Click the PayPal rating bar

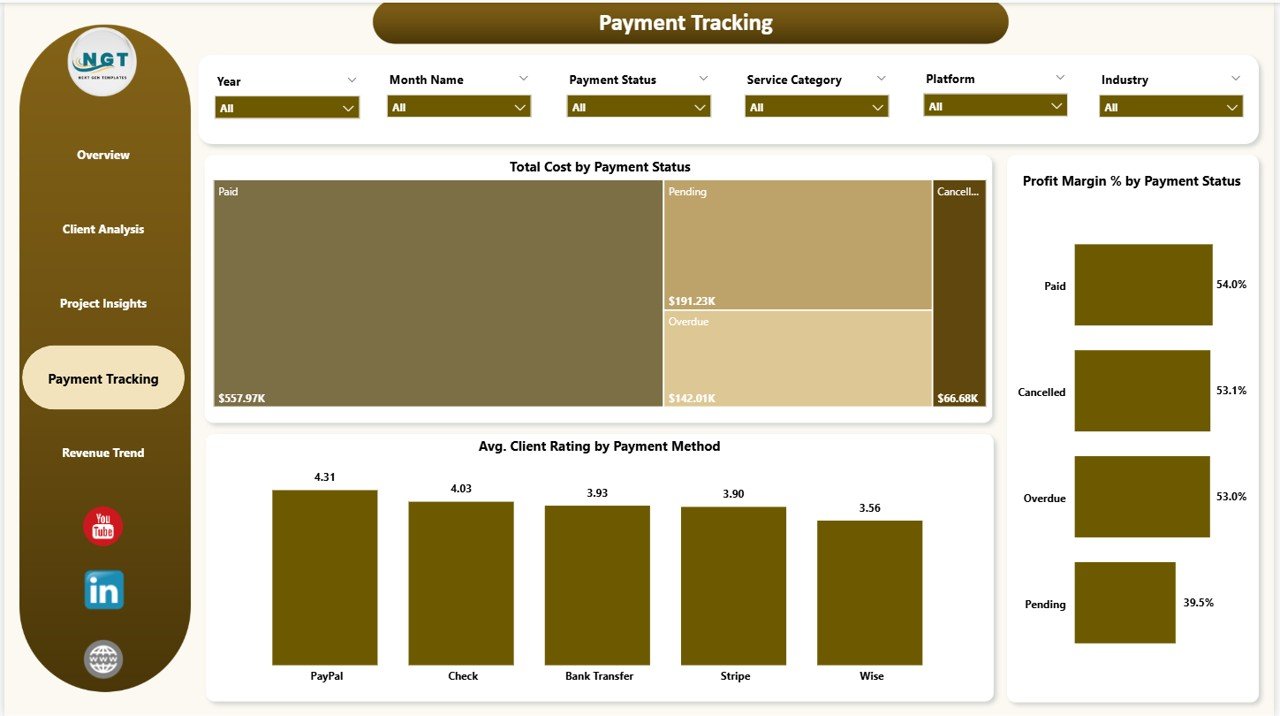coord(324,575)
